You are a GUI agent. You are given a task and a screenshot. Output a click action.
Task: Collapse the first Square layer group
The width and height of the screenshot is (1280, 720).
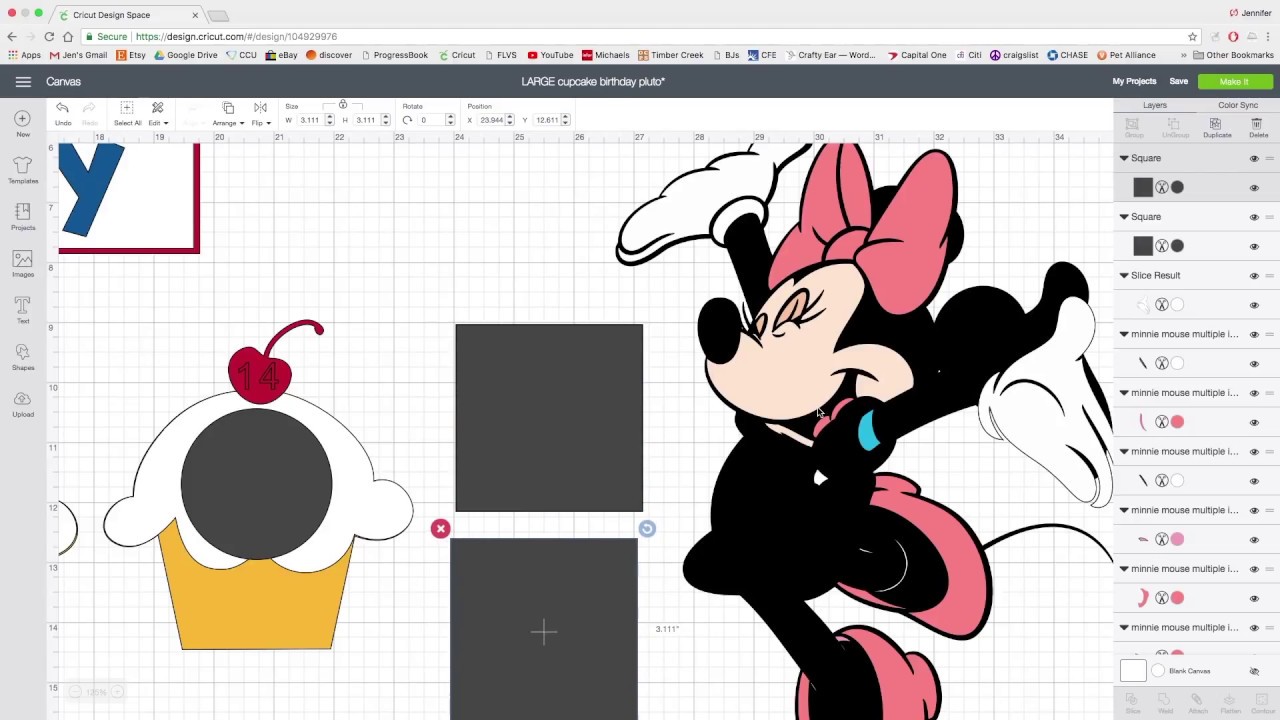coord(1124,158)
